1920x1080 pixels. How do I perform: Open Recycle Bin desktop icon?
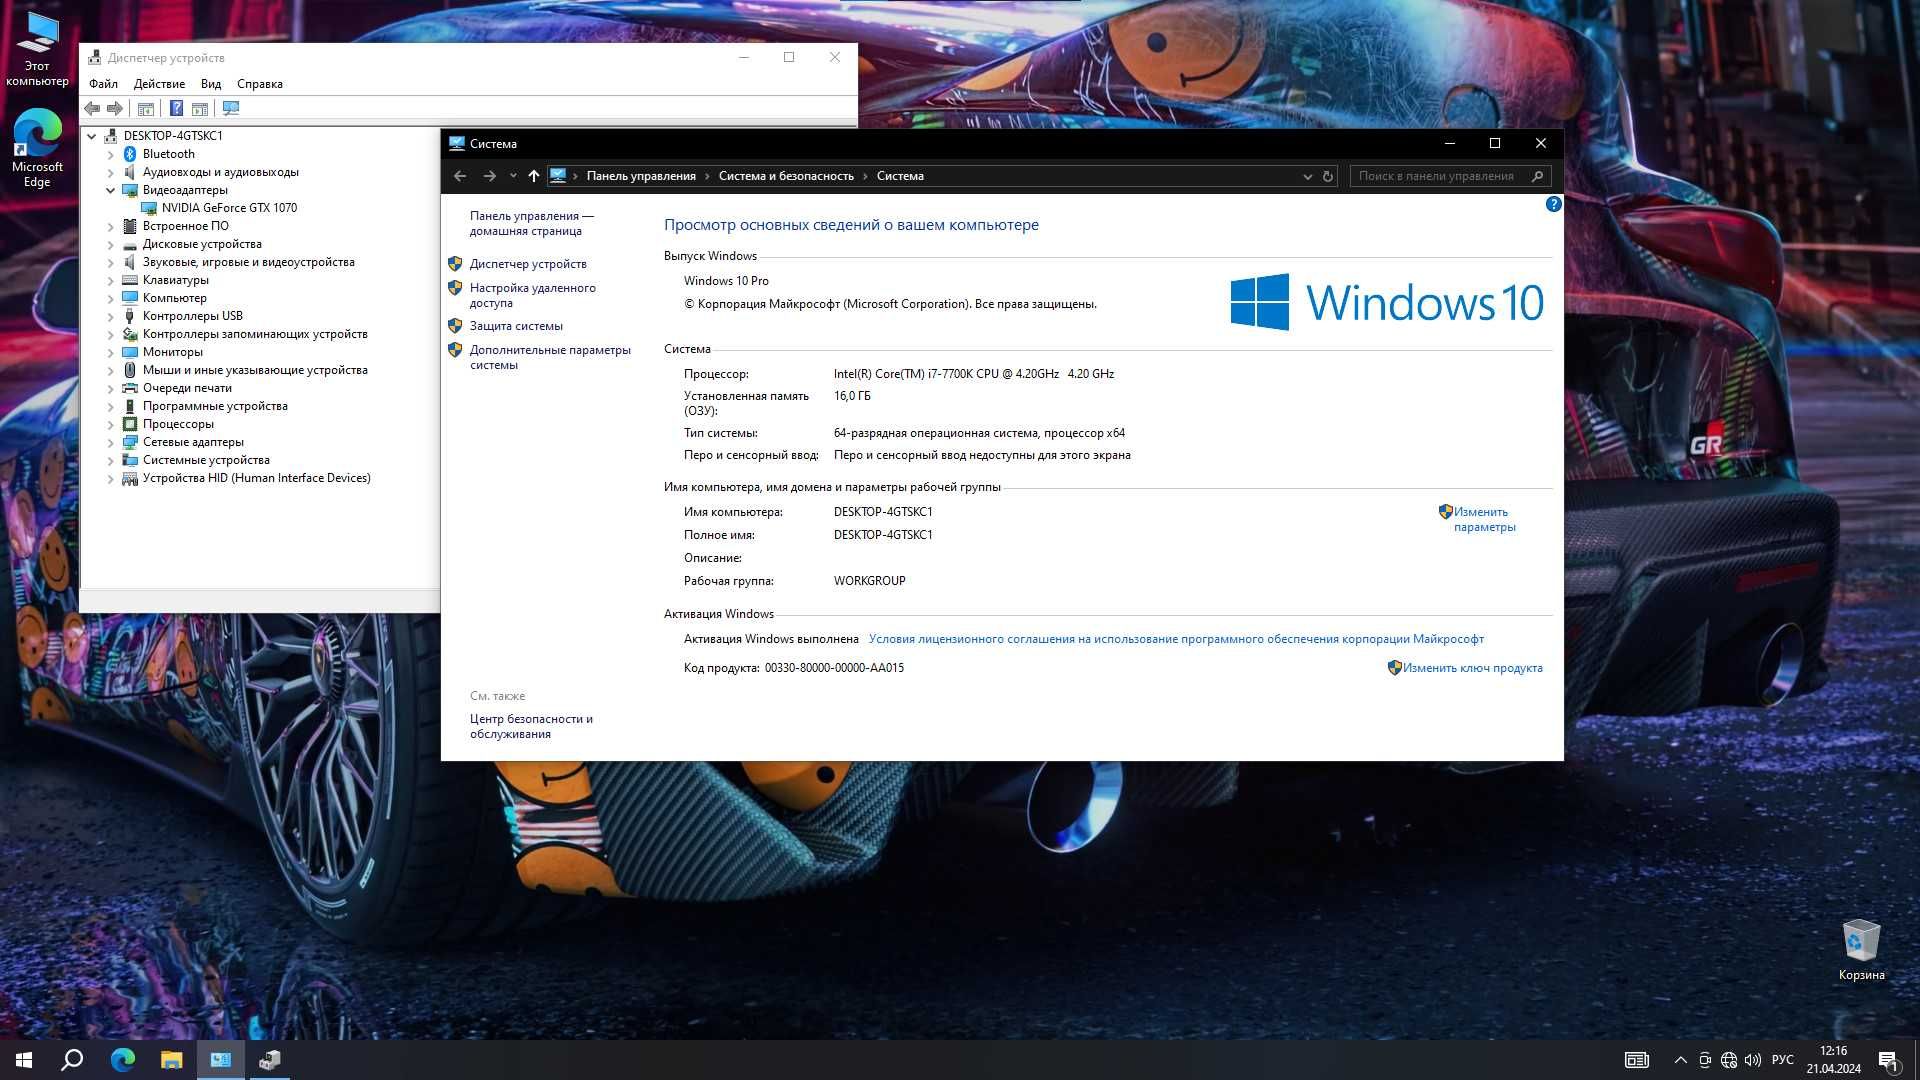coord(1861,949)
